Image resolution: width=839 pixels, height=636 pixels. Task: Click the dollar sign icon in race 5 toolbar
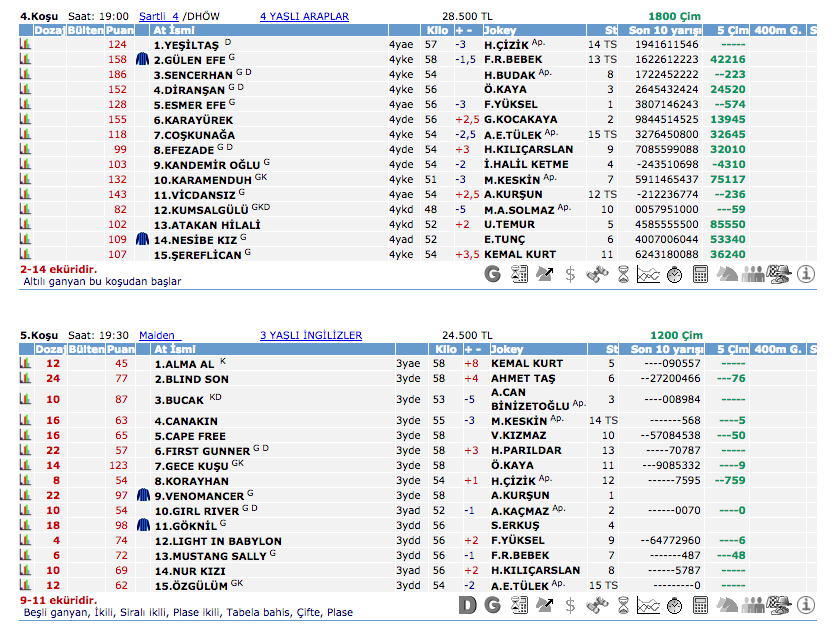570,605
